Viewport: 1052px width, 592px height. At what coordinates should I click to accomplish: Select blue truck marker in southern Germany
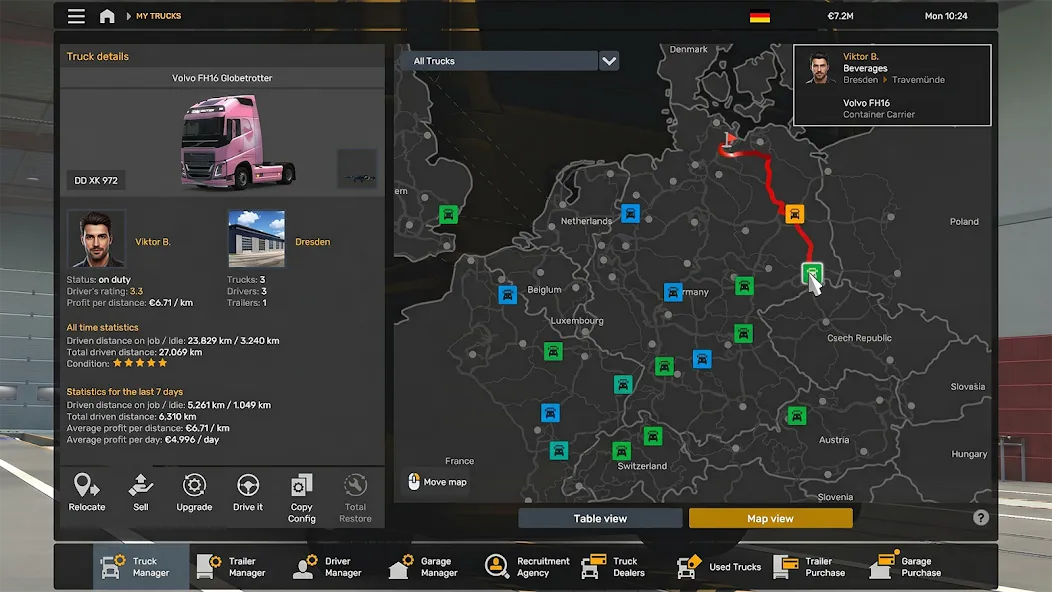click(x=702, y=359)
